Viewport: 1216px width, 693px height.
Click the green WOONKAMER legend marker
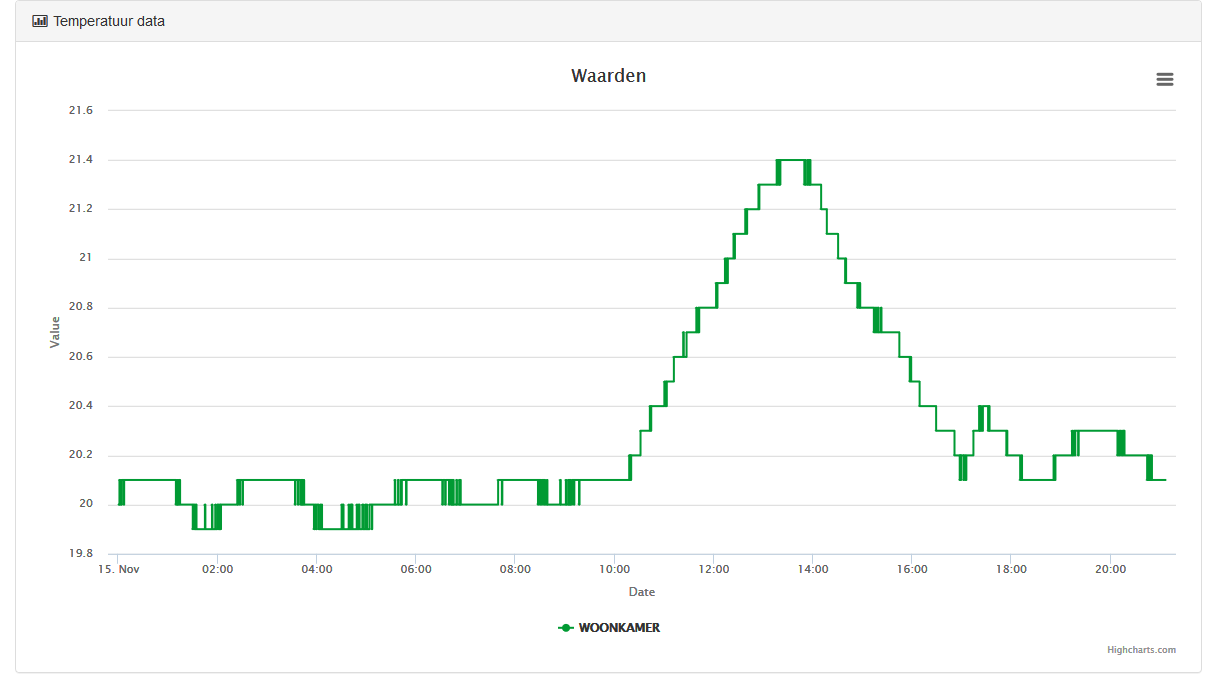566,628
